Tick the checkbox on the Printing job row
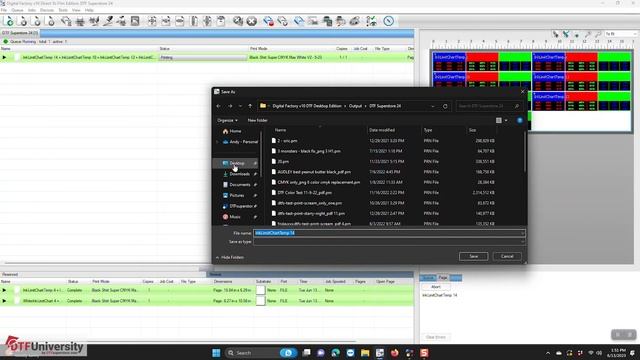Screen dimensions: 640x360 (17, 58)
